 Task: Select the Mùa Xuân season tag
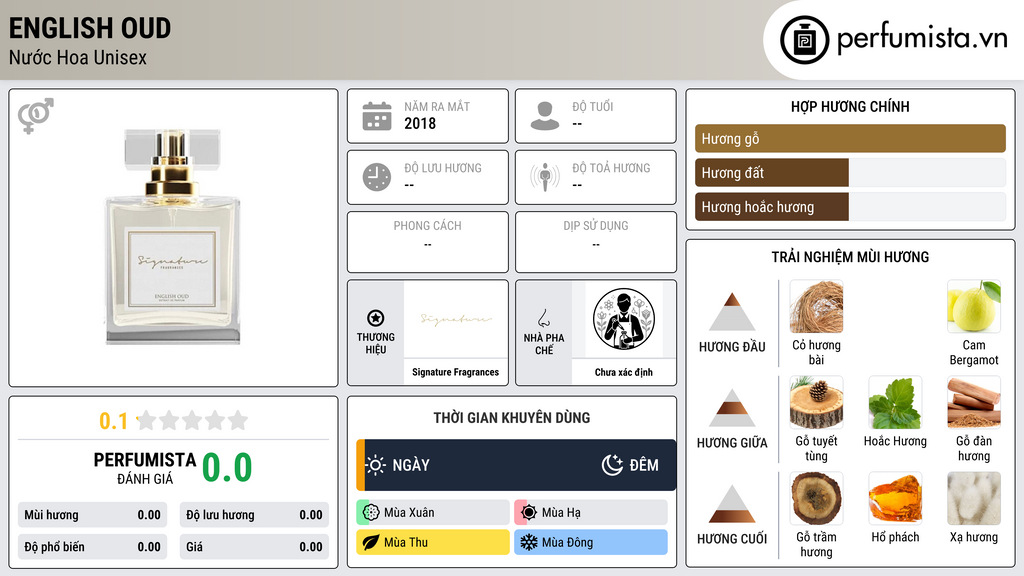[x=432, y=512]
